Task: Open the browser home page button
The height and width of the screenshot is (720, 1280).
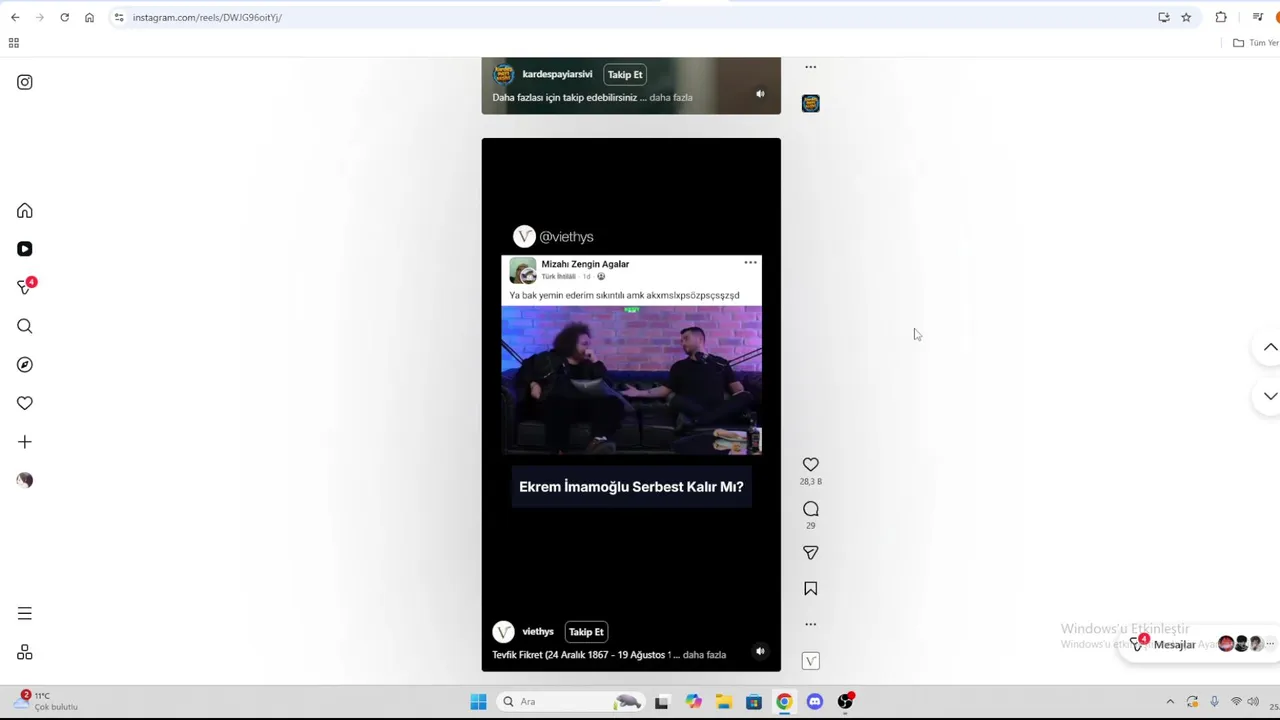Action: click(89, 17)
